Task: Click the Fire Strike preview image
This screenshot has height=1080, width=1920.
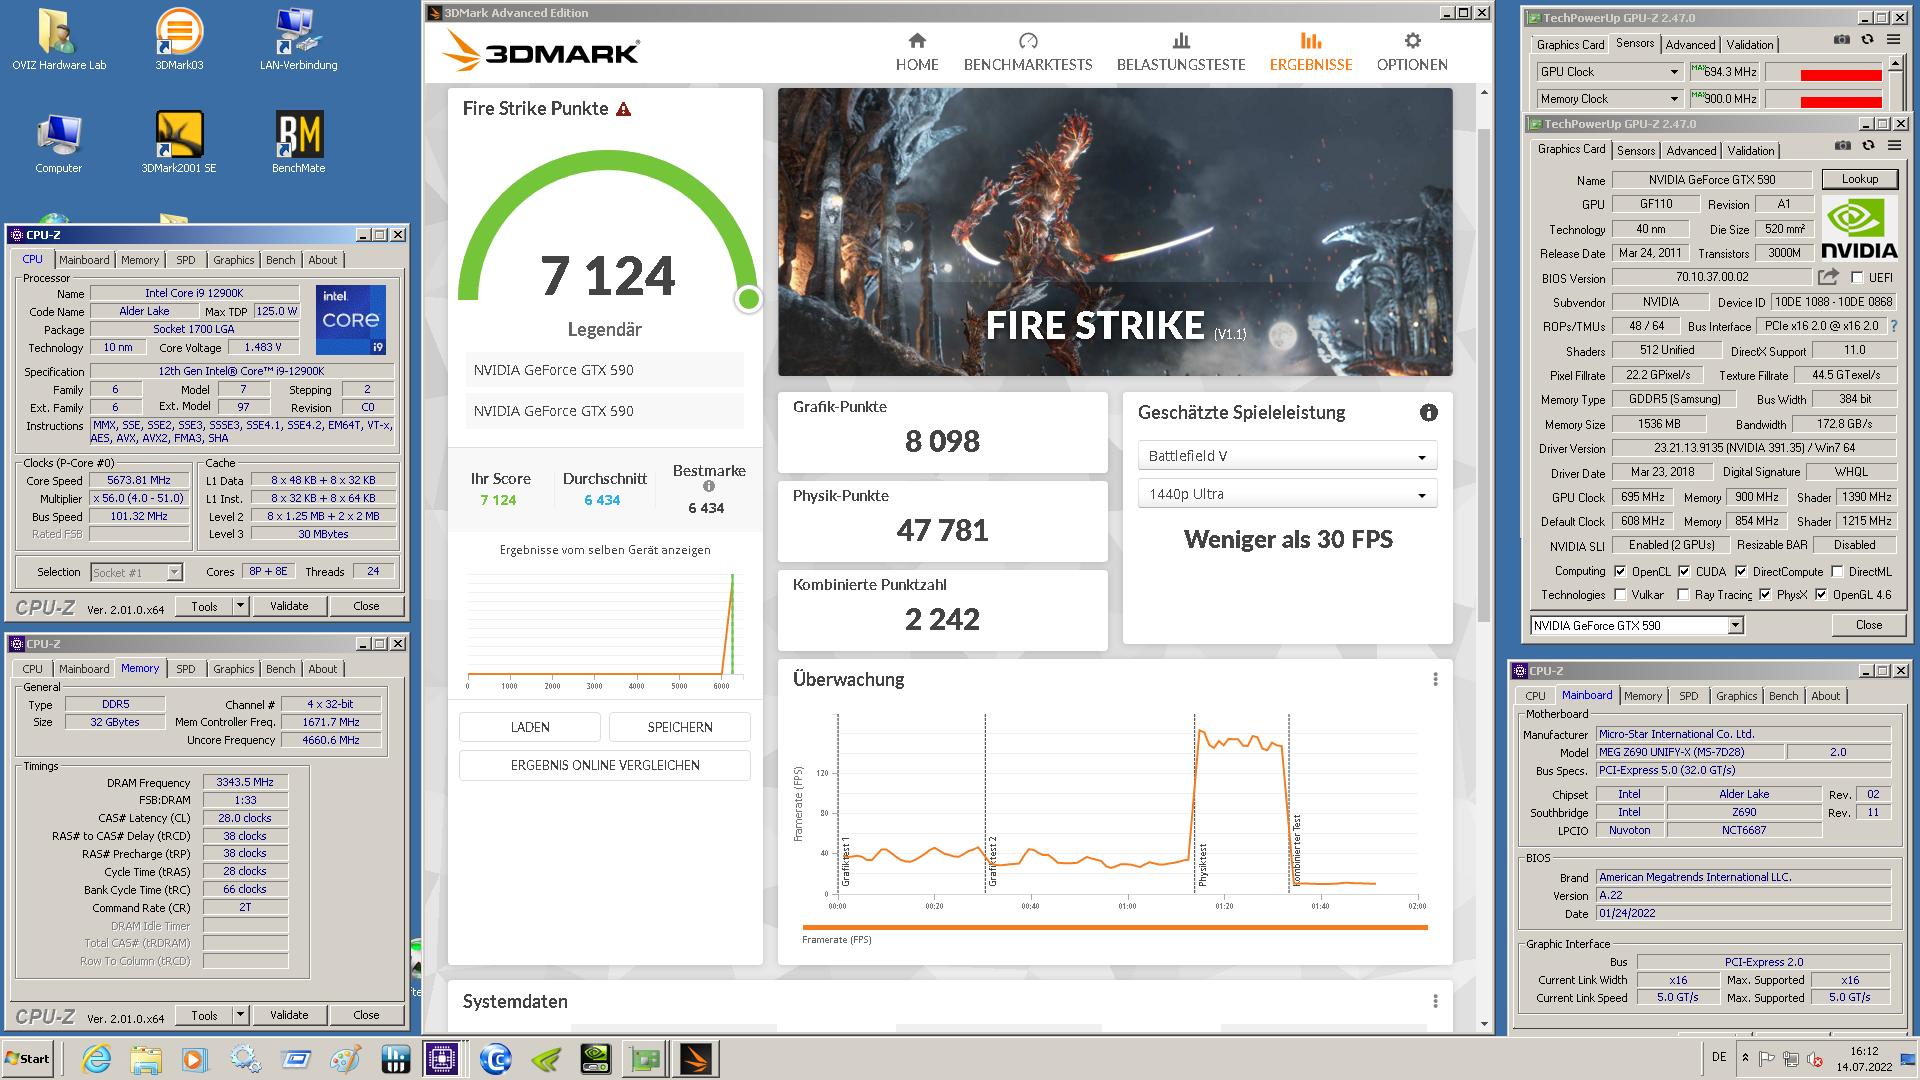Action: (x=1115, y=232)
